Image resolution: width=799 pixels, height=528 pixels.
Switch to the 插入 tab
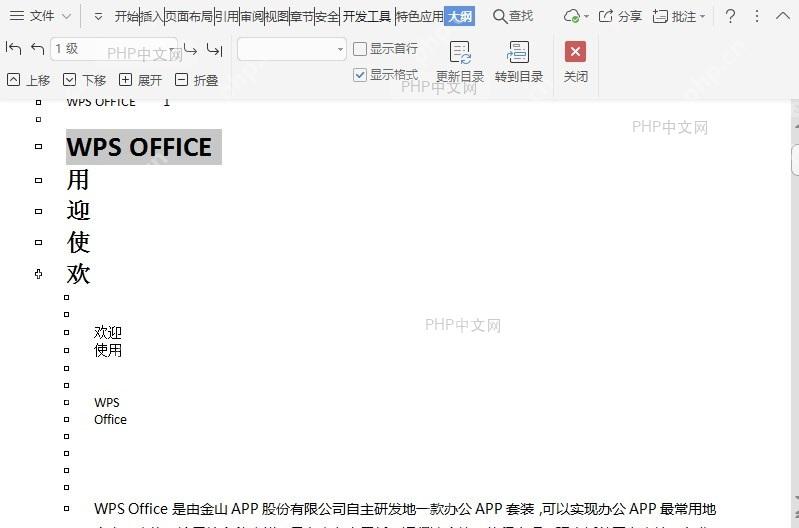pyautogui.click(x=151, y=17)
